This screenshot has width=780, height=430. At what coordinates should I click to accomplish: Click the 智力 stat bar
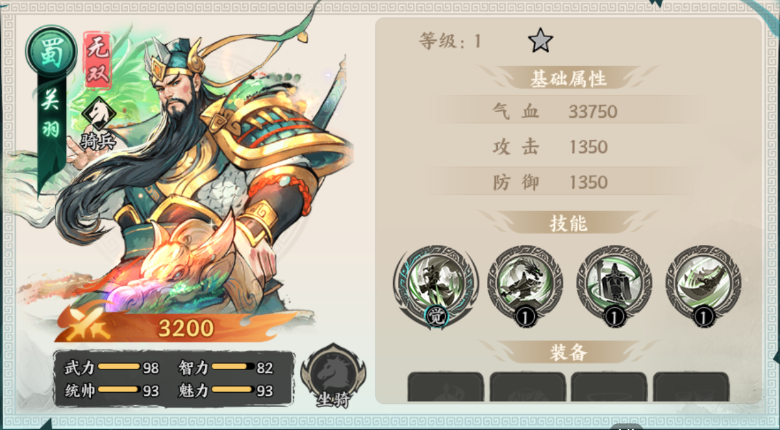233,367
